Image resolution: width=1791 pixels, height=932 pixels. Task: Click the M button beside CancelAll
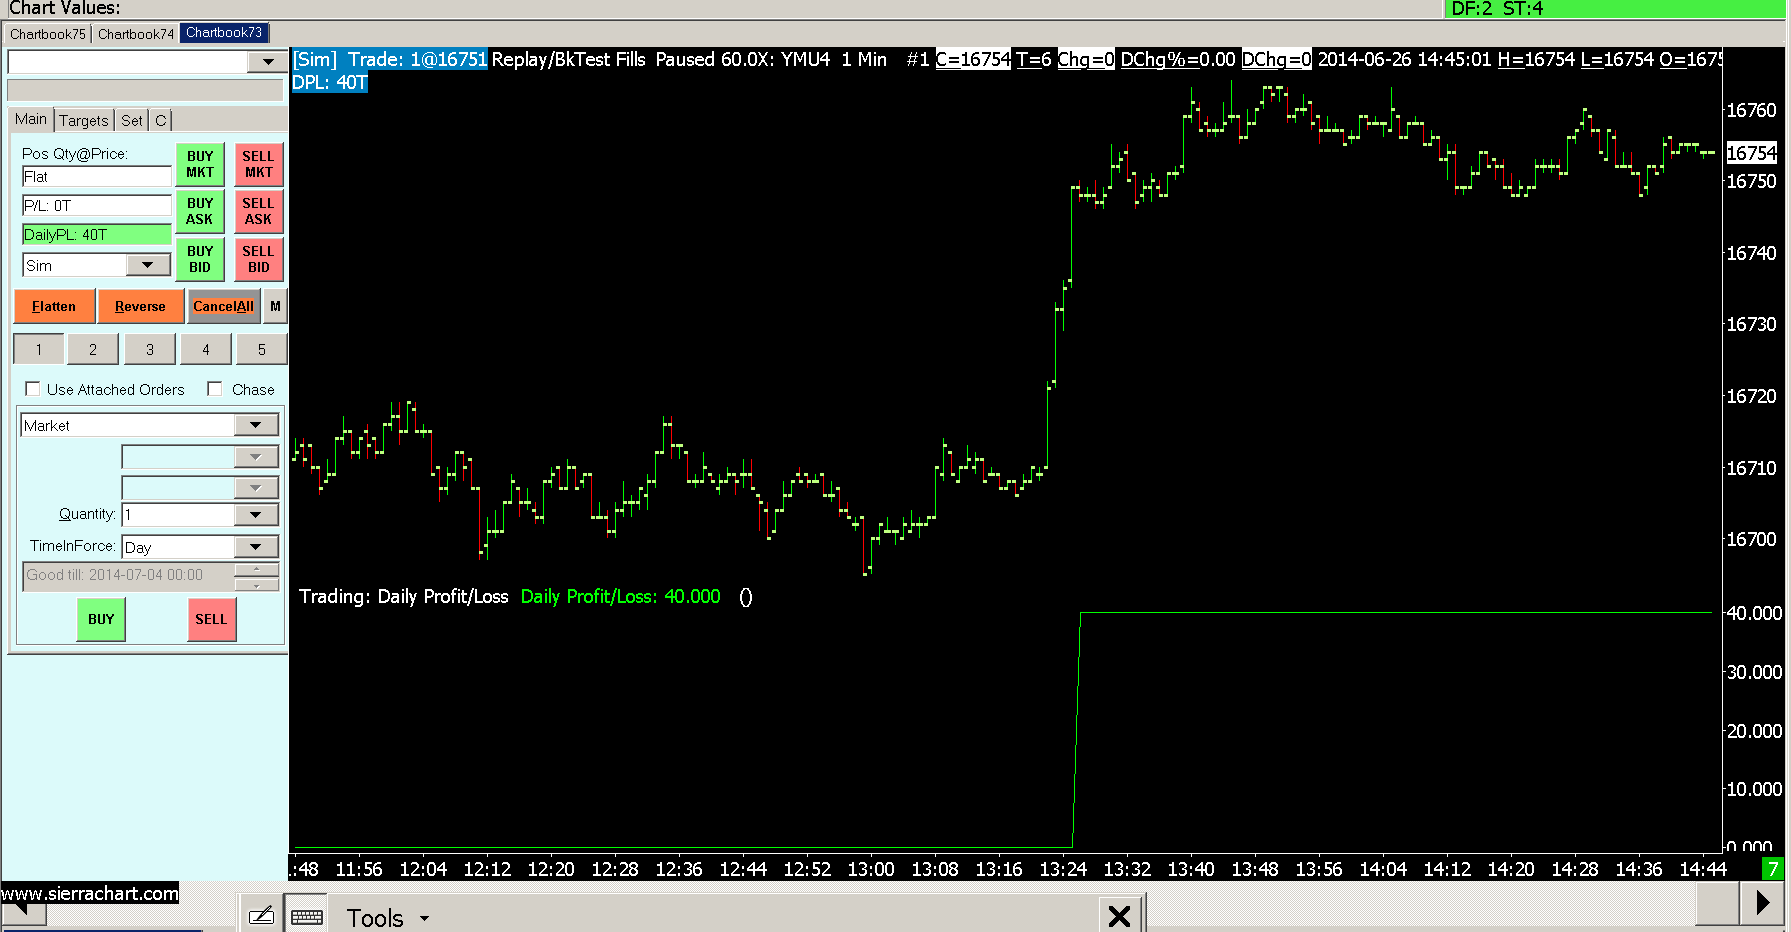pyautogui.click(x=275, y=306)
